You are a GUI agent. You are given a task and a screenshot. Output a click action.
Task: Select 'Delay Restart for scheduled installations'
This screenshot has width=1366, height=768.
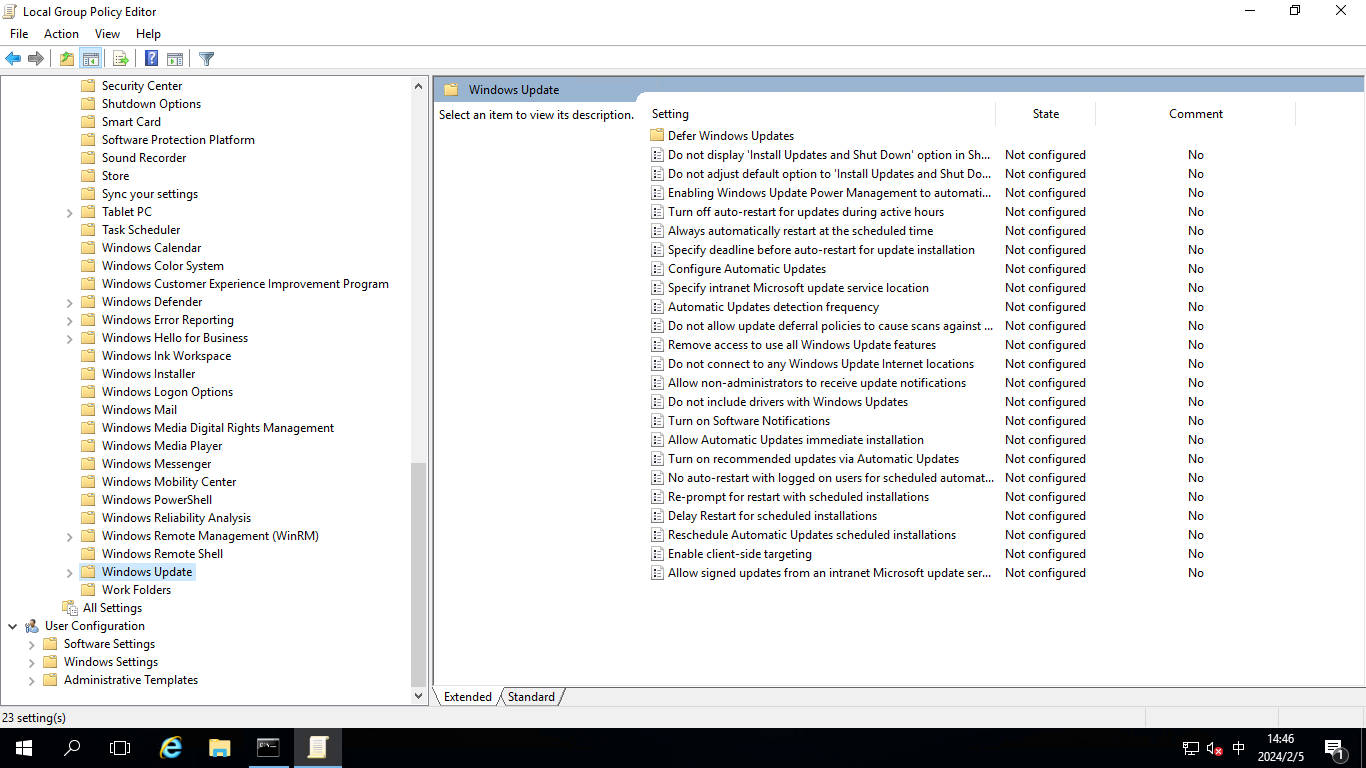772,516
